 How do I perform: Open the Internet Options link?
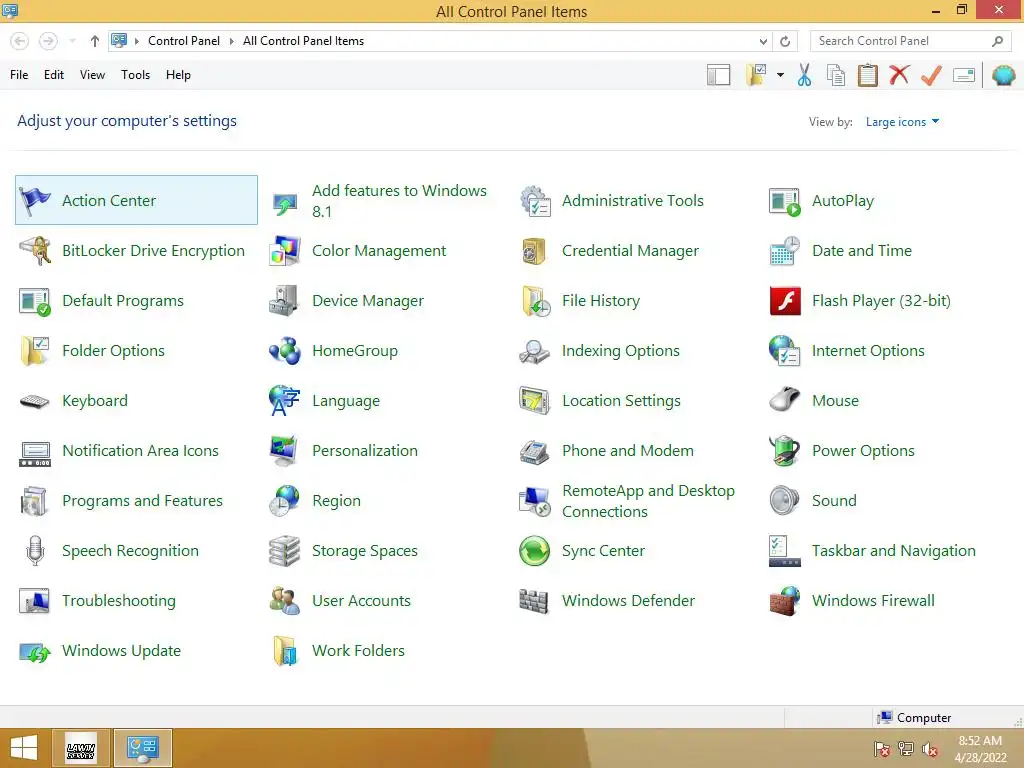pyautogui.click(x=868, y=351)
